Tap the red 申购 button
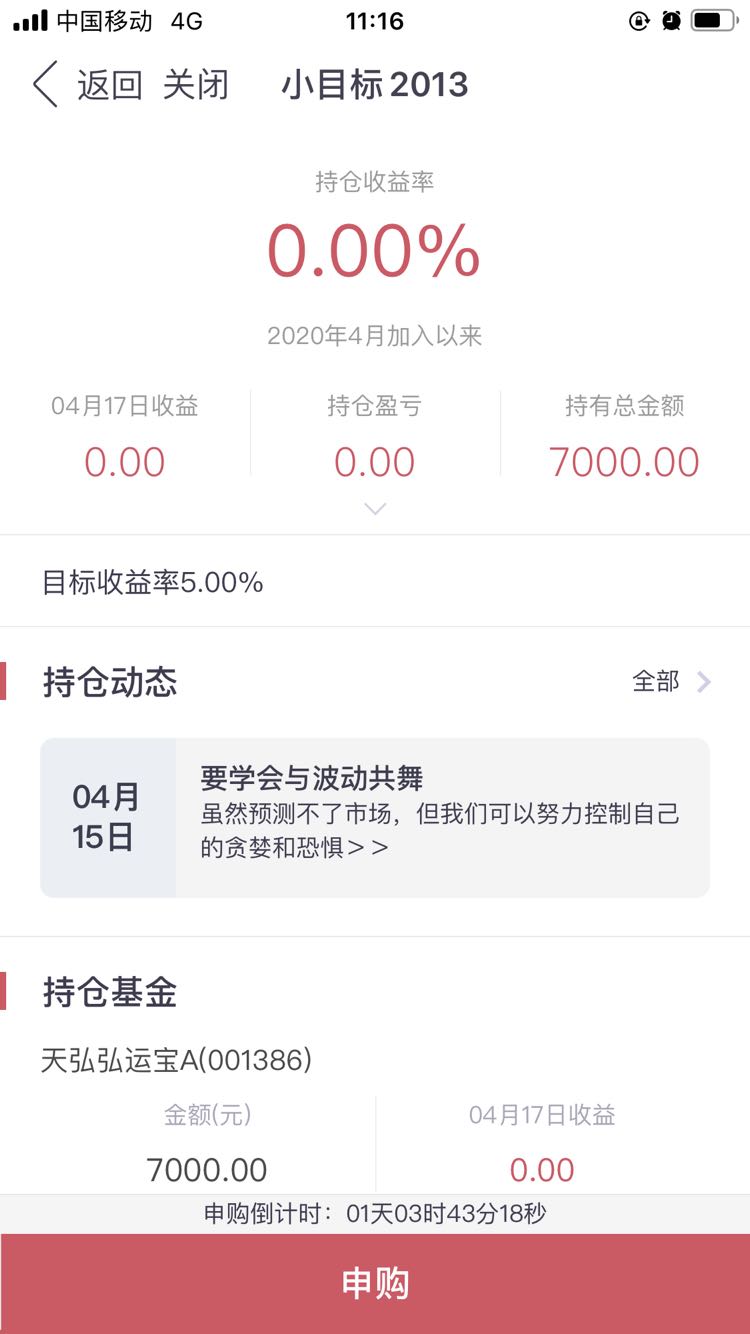This screenshot has height=1334, width=750. (x=375, y=1284)
